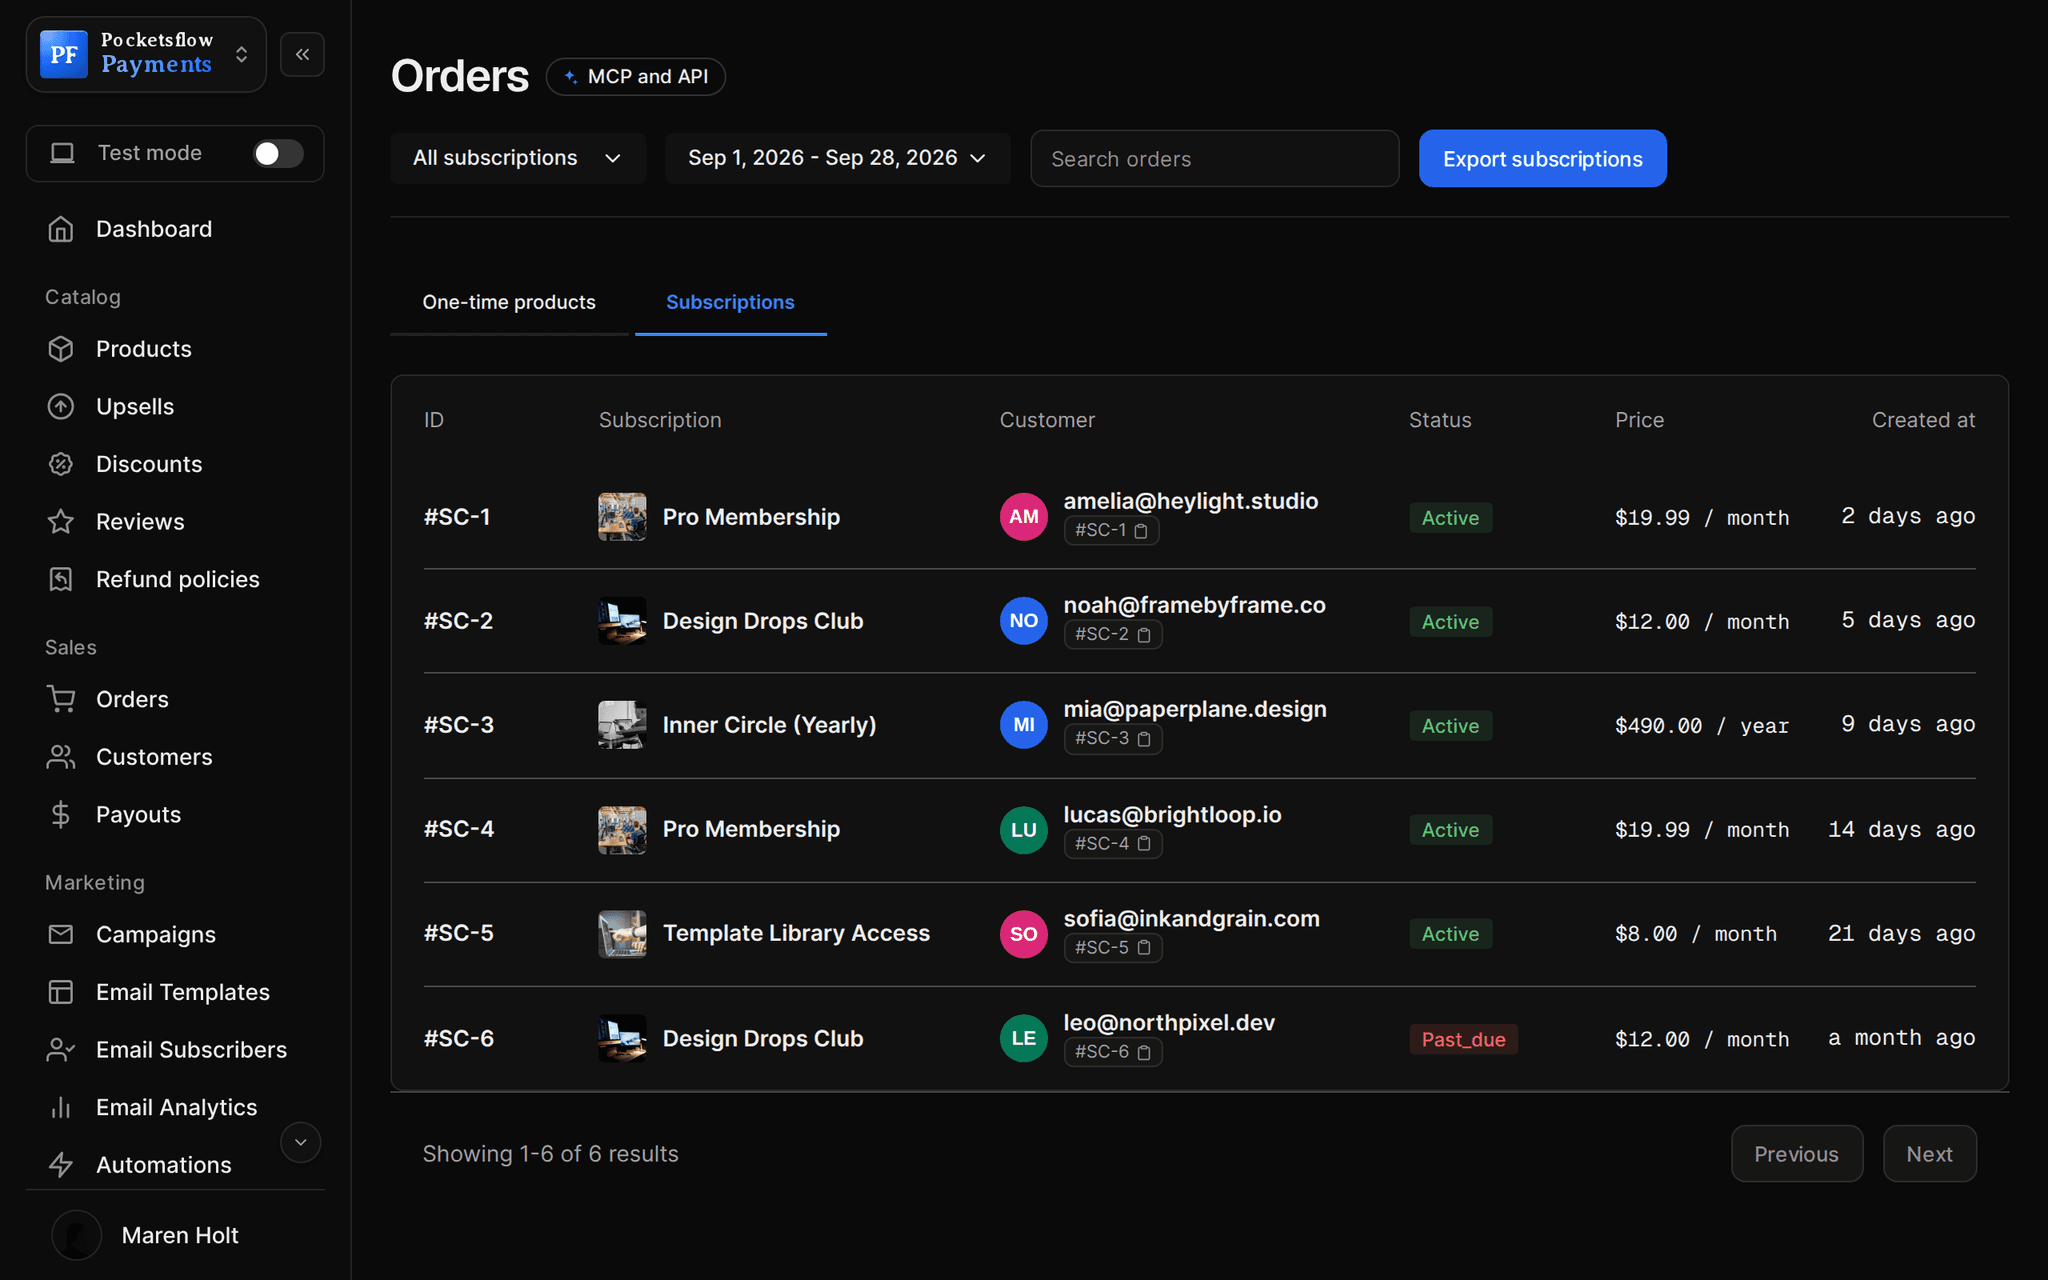
Task: Copy the #SC-3 ID via clipboard icon
Action: tap(1144, 739)
